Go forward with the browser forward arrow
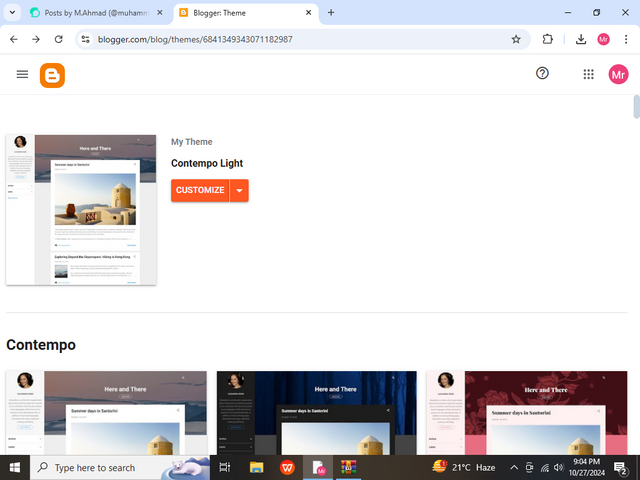Screen dimensions: 640x480 (x=36, y=39)
